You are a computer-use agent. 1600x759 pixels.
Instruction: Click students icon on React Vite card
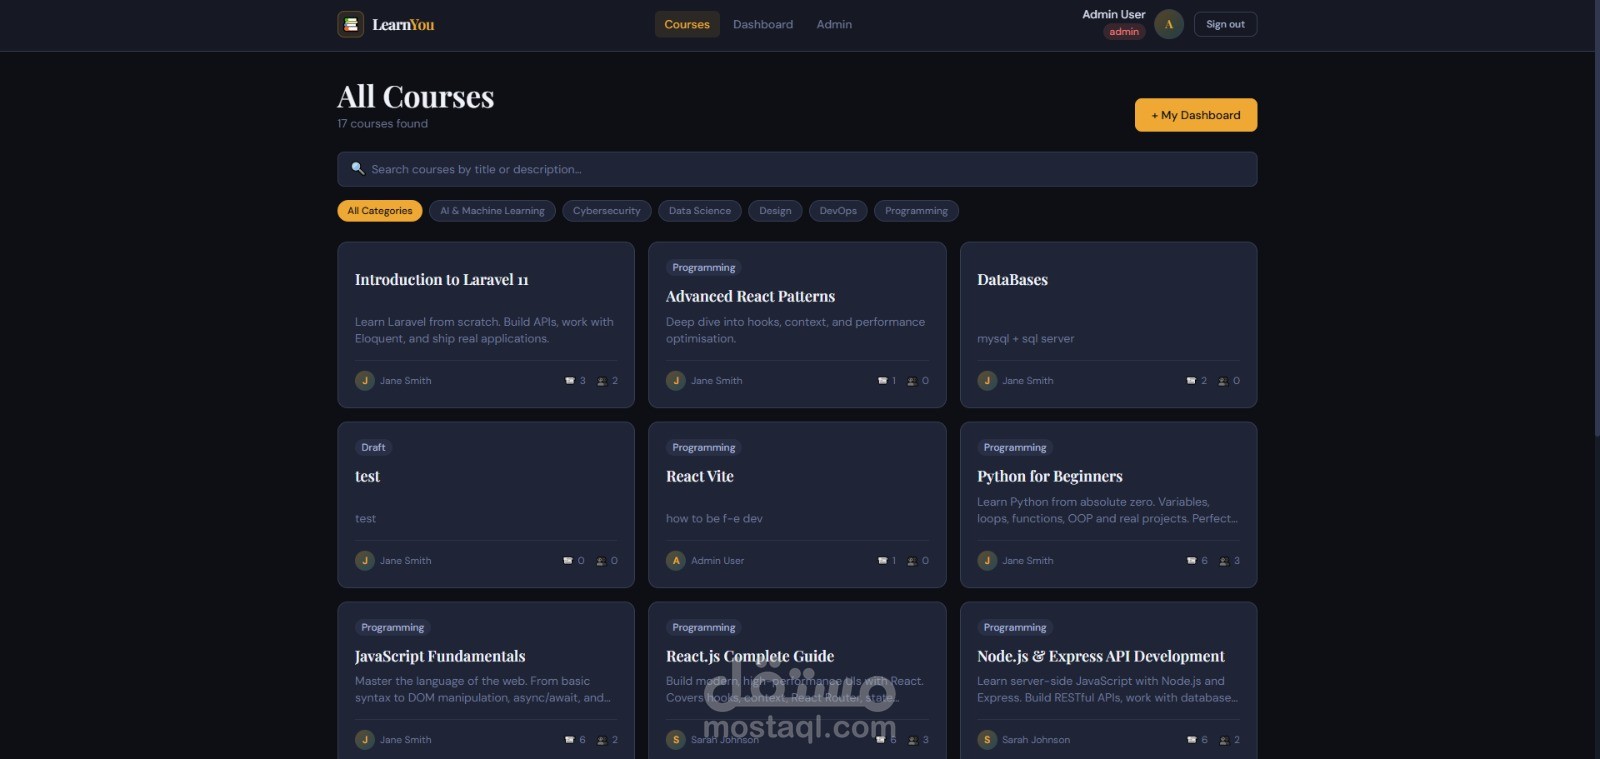[912, 560]
